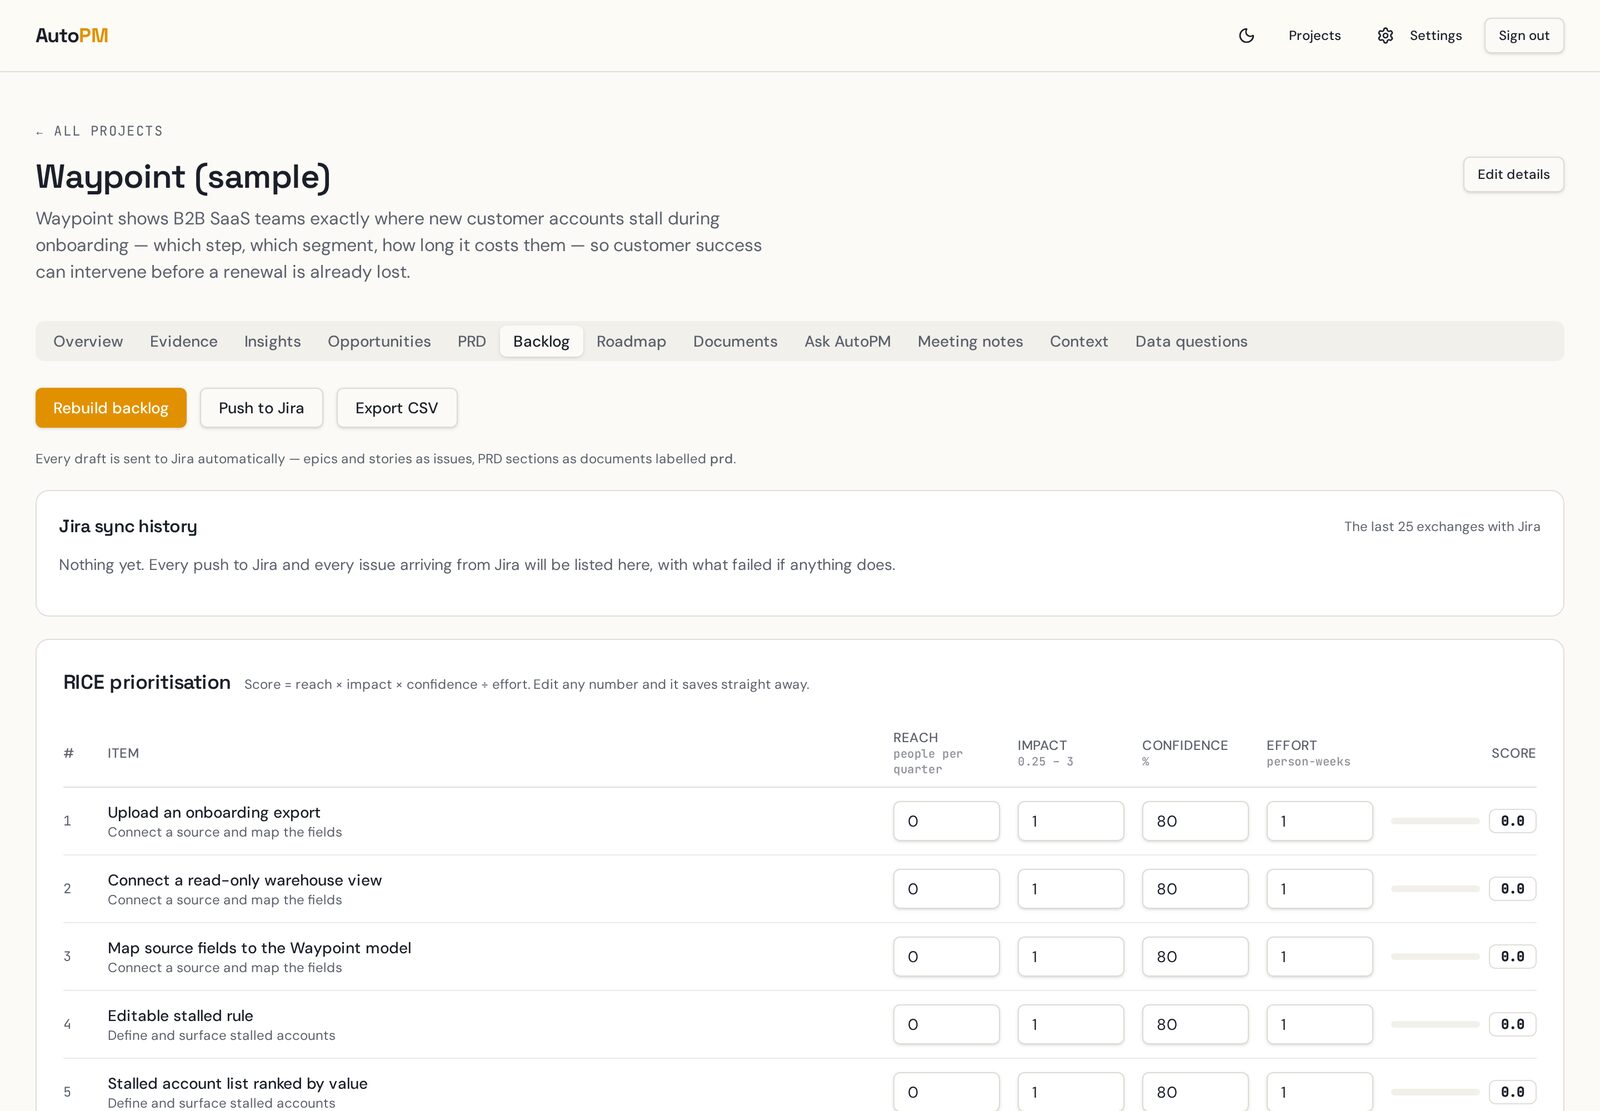Edit Impact for Map source fields row
The height and width of the screenshot is (1111, 1600).
[x=1070, y=957]
